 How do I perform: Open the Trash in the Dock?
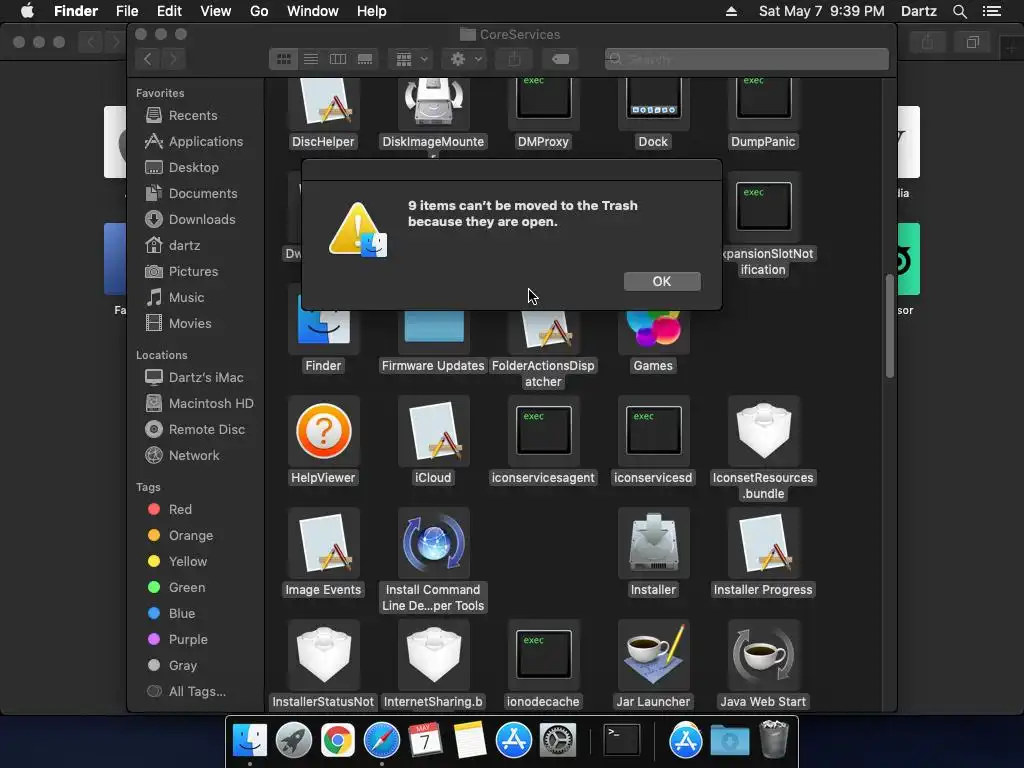click(x=775, y=739)
